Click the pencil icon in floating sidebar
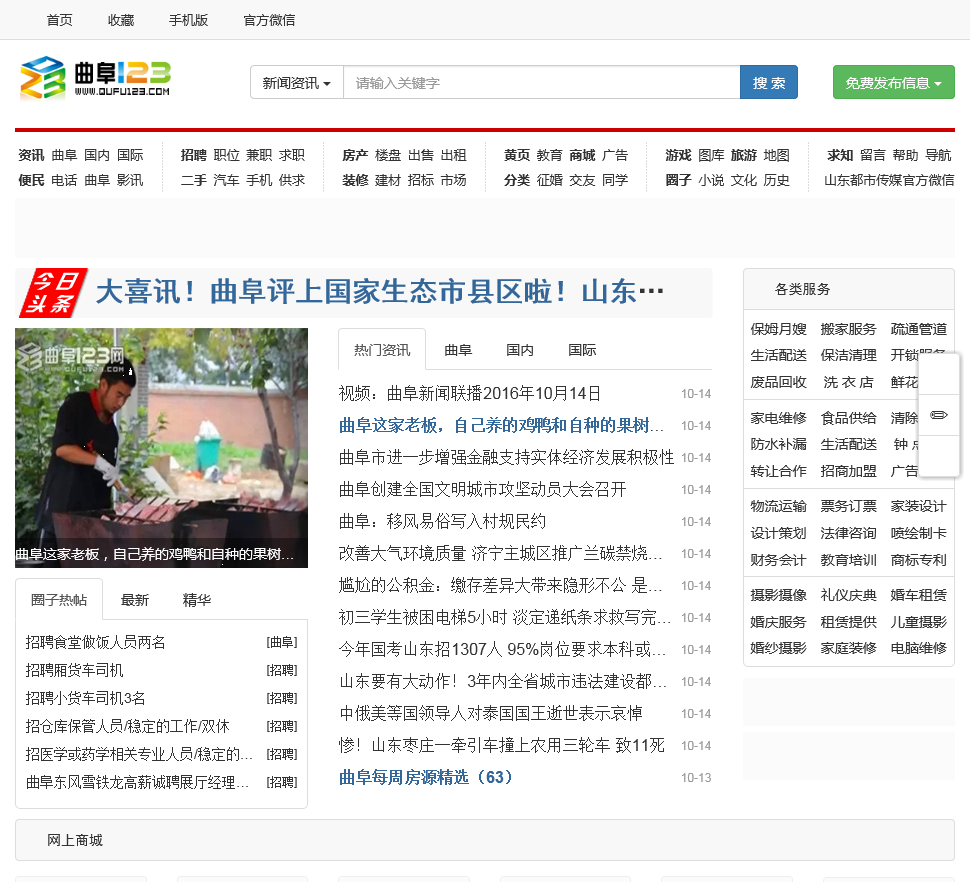970x882 pixels. [x=938, y=415]
